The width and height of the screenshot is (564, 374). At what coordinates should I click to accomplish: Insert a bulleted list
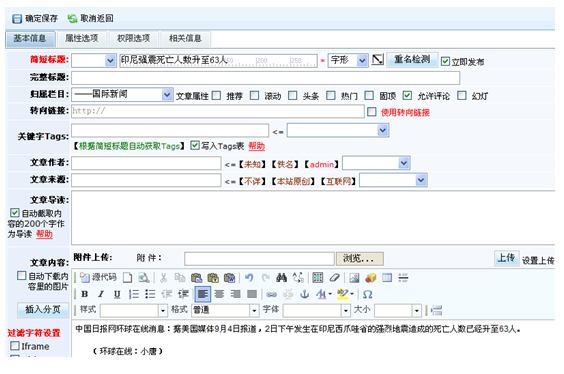pos(150,294)
